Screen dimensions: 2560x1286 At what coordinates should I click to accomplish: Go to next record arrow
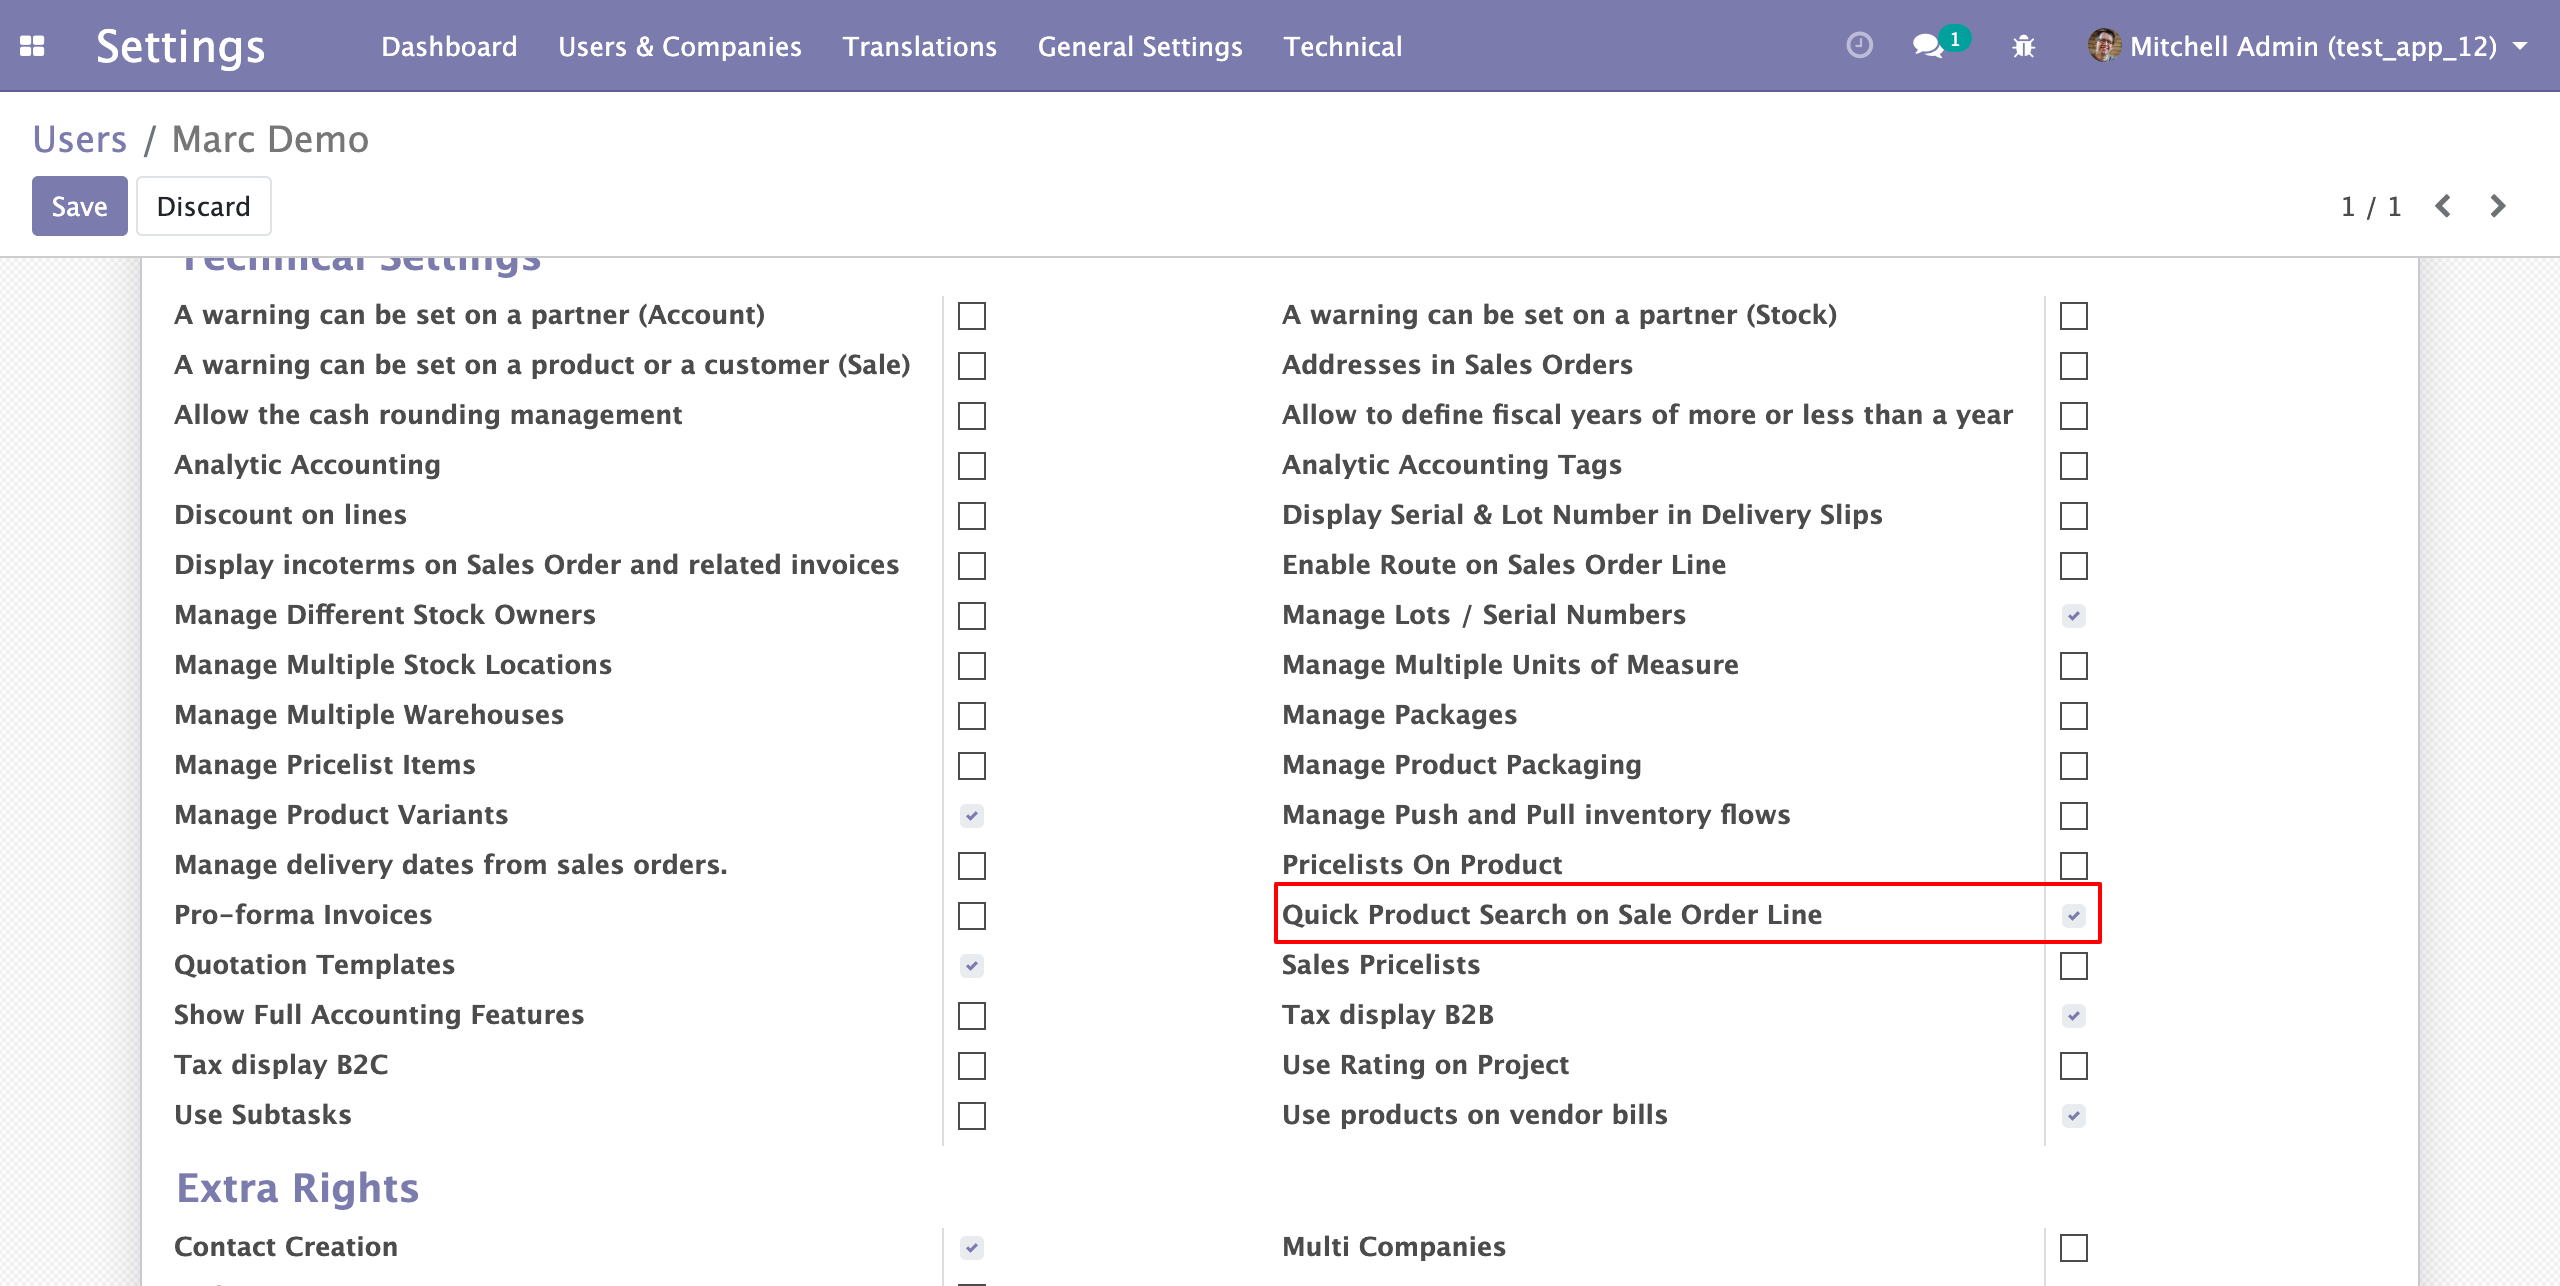pos(2497,206)
